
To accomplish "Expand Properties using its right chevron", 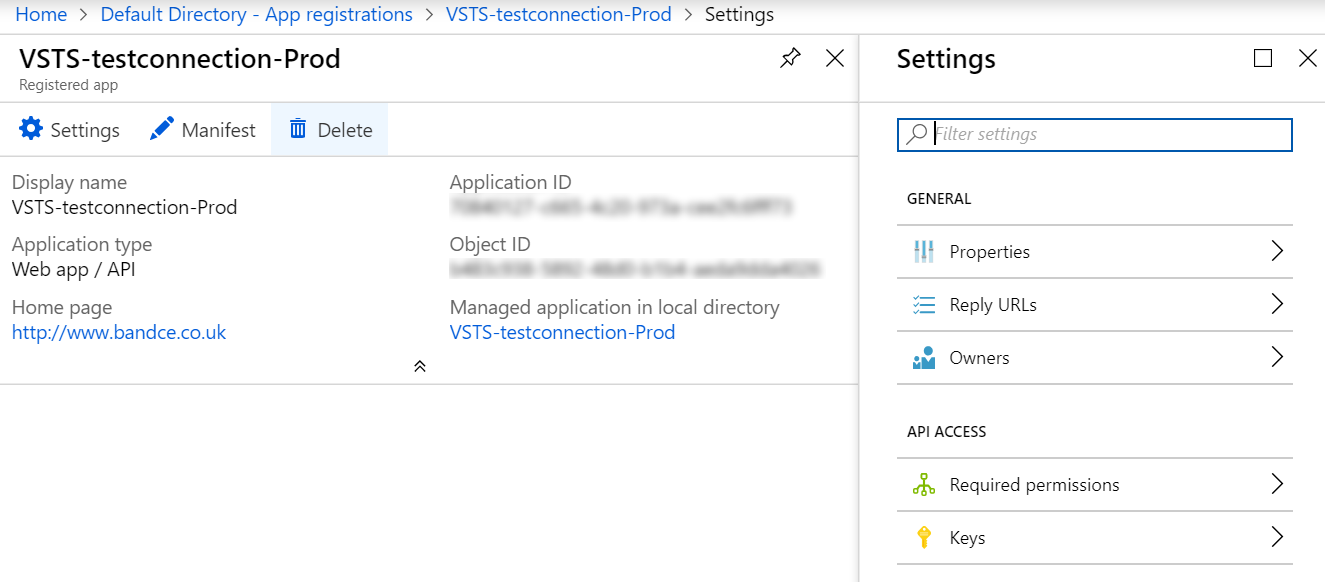I will click(1277, 251).
